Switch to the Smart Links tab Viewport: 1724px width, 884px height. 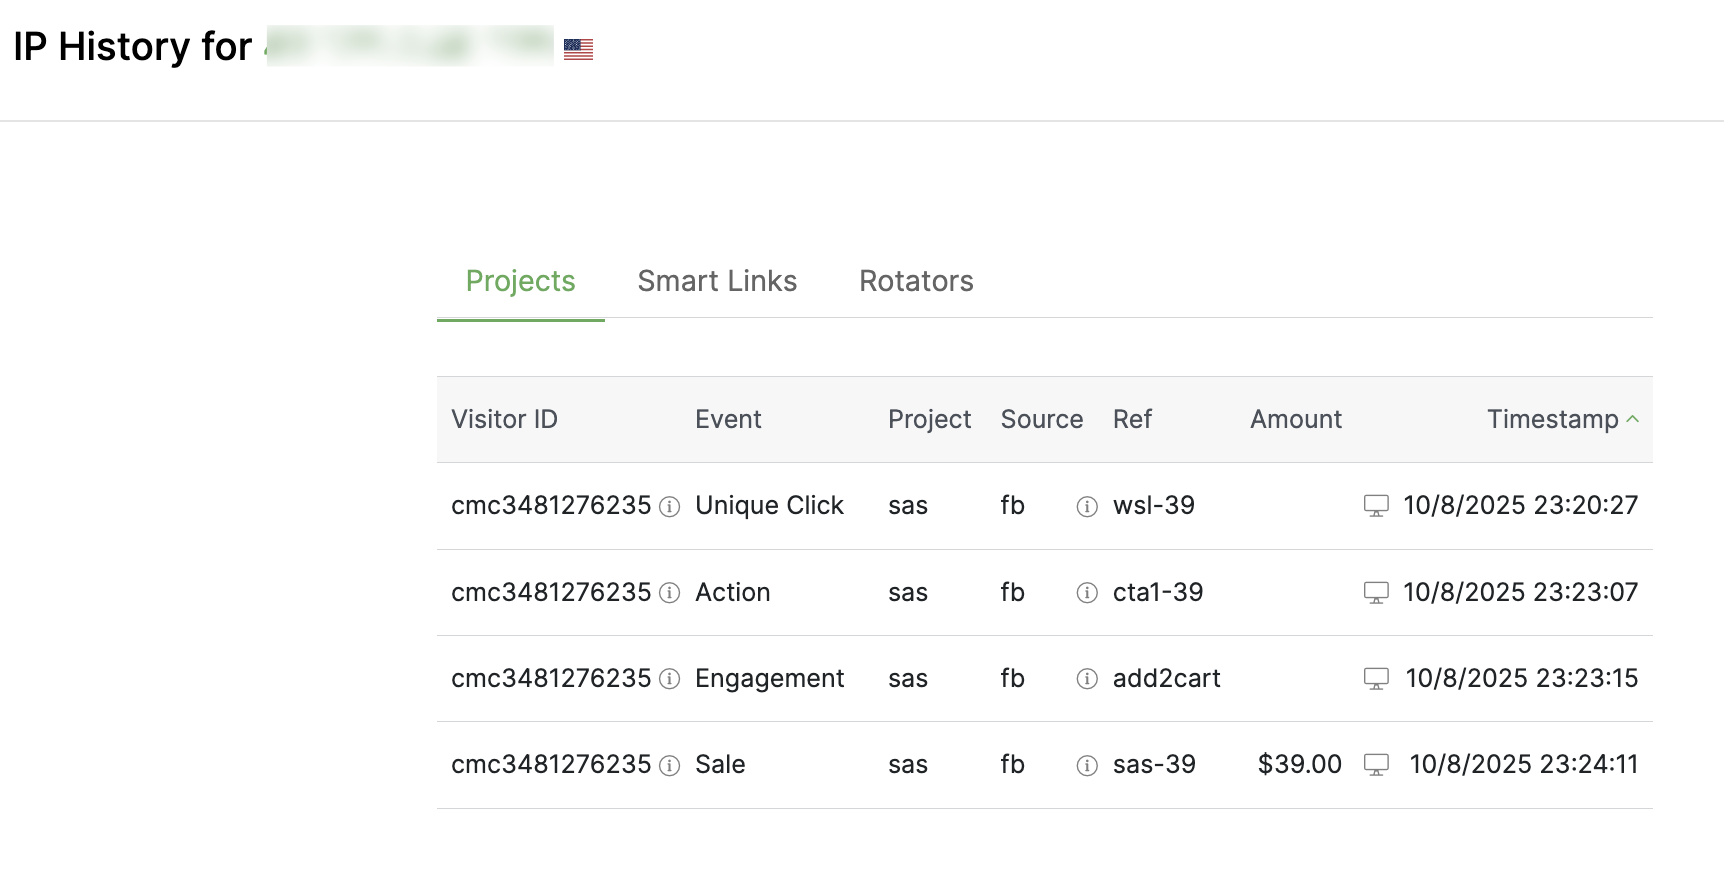coord(717,281)
